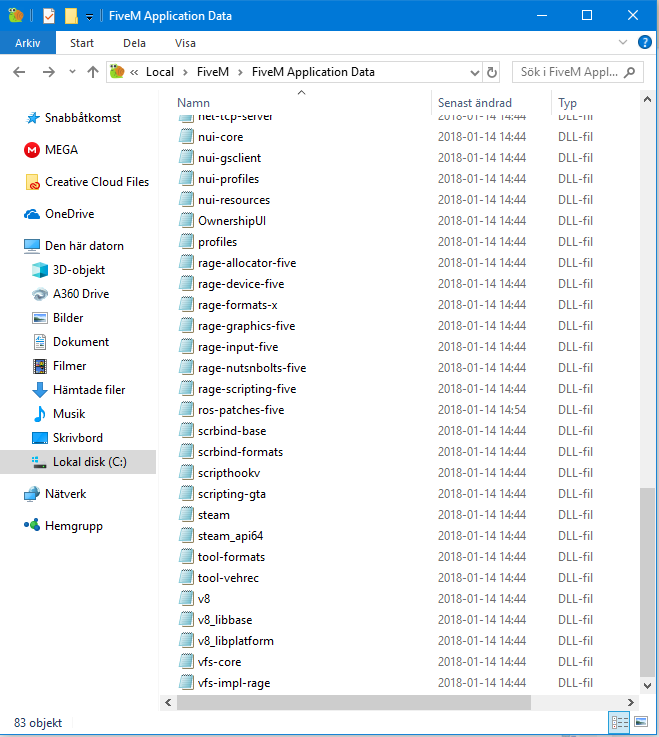Image resolution: width=659 pixels, height=737 pixels.
Task: Open Hämtade filer in sidebar
Action: point(89,389)
